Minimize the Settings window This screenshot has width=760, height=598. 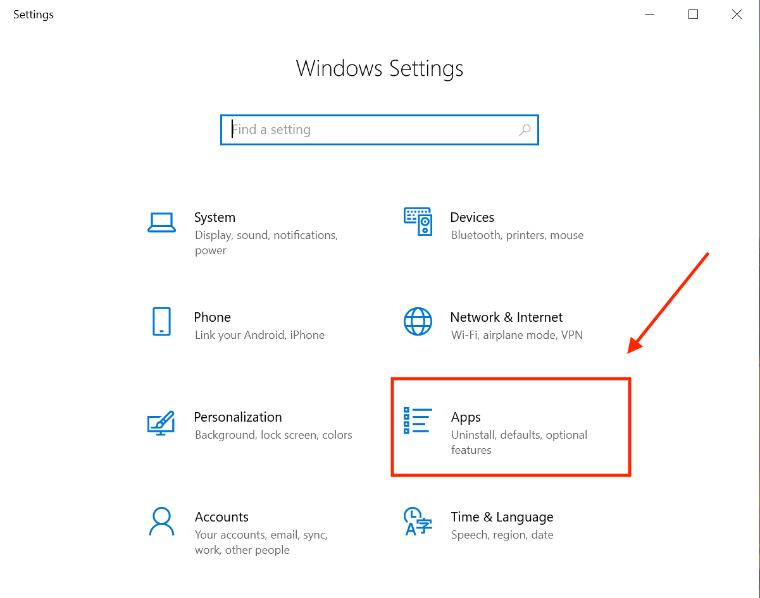649,15
